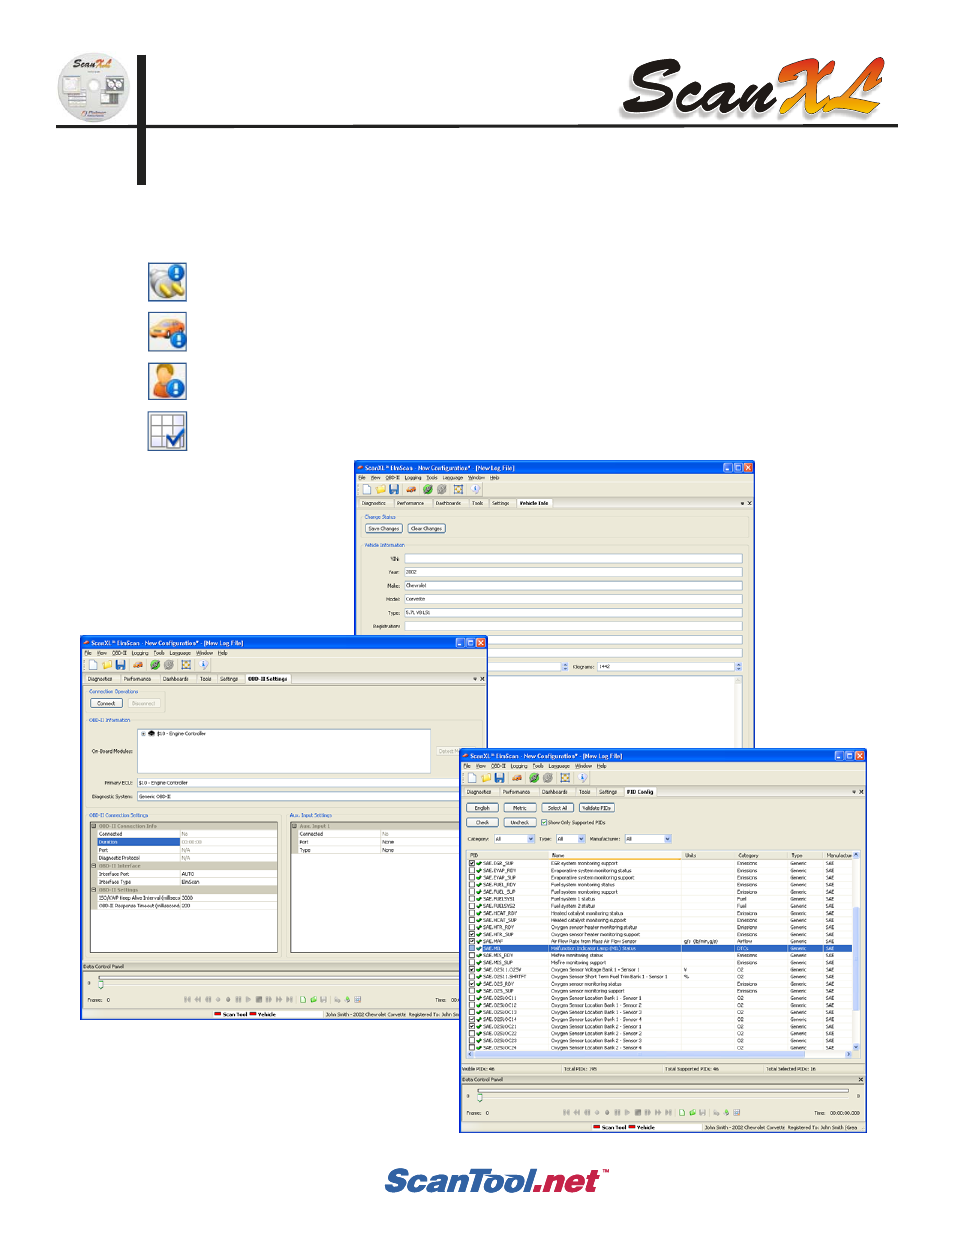Click dashboard icon in PID Config window toolbar
Viewport: 954px width, 1235px height.
click(565, 778)
